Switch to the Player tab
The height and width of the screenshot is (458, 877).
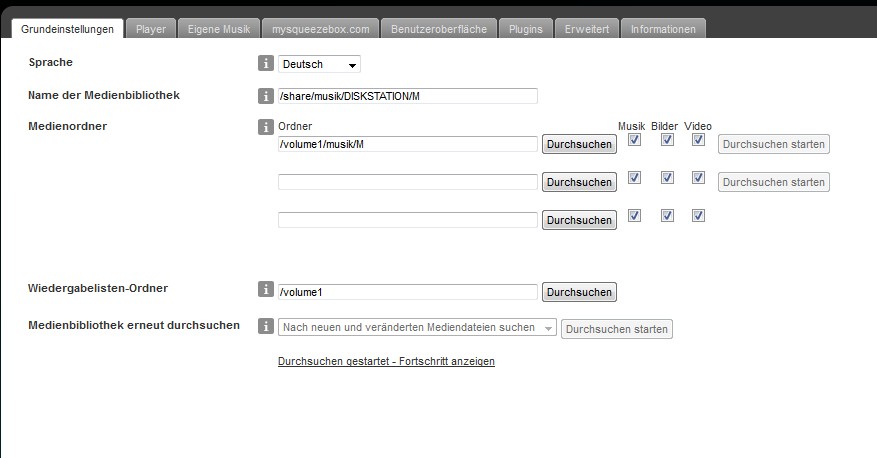(151, 29)
